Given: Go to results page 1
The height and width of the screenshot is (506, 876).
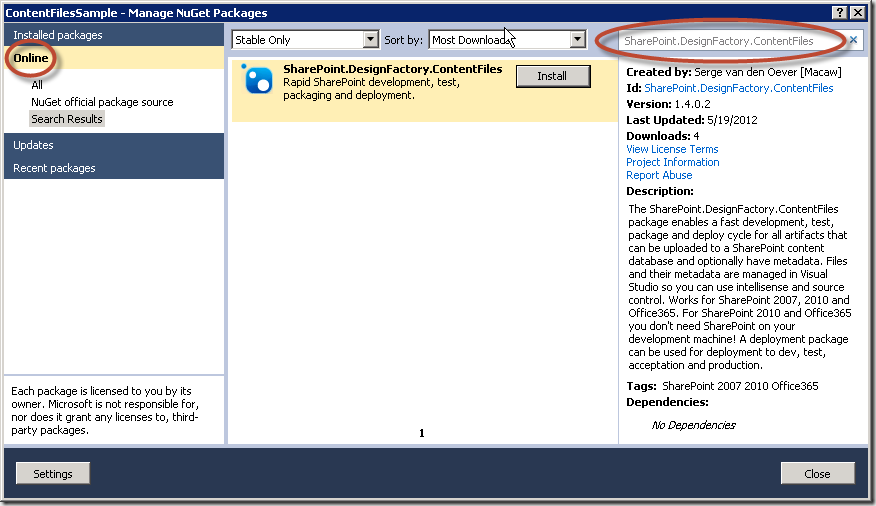Looking at the screenshot, I should (422, 433).
